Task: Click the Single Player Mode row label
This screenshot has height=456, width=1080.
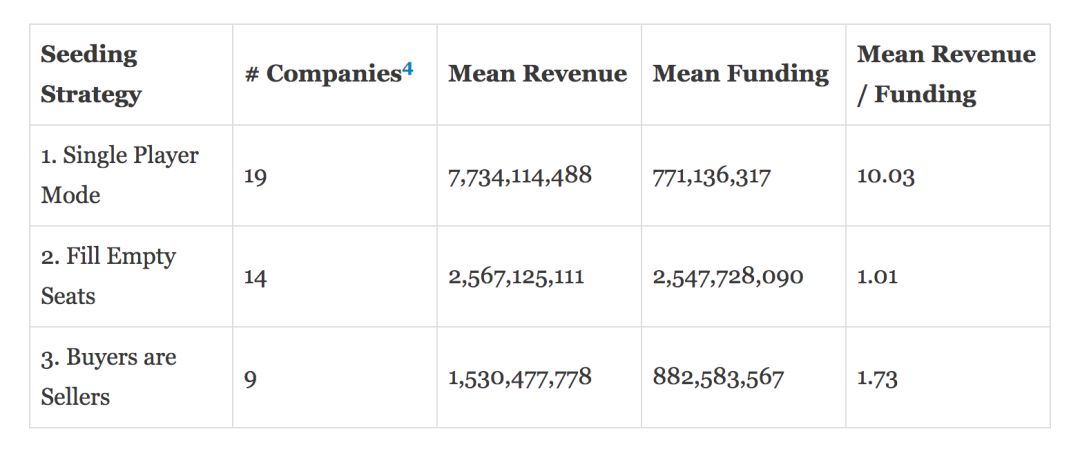Action: click(119, 175)
